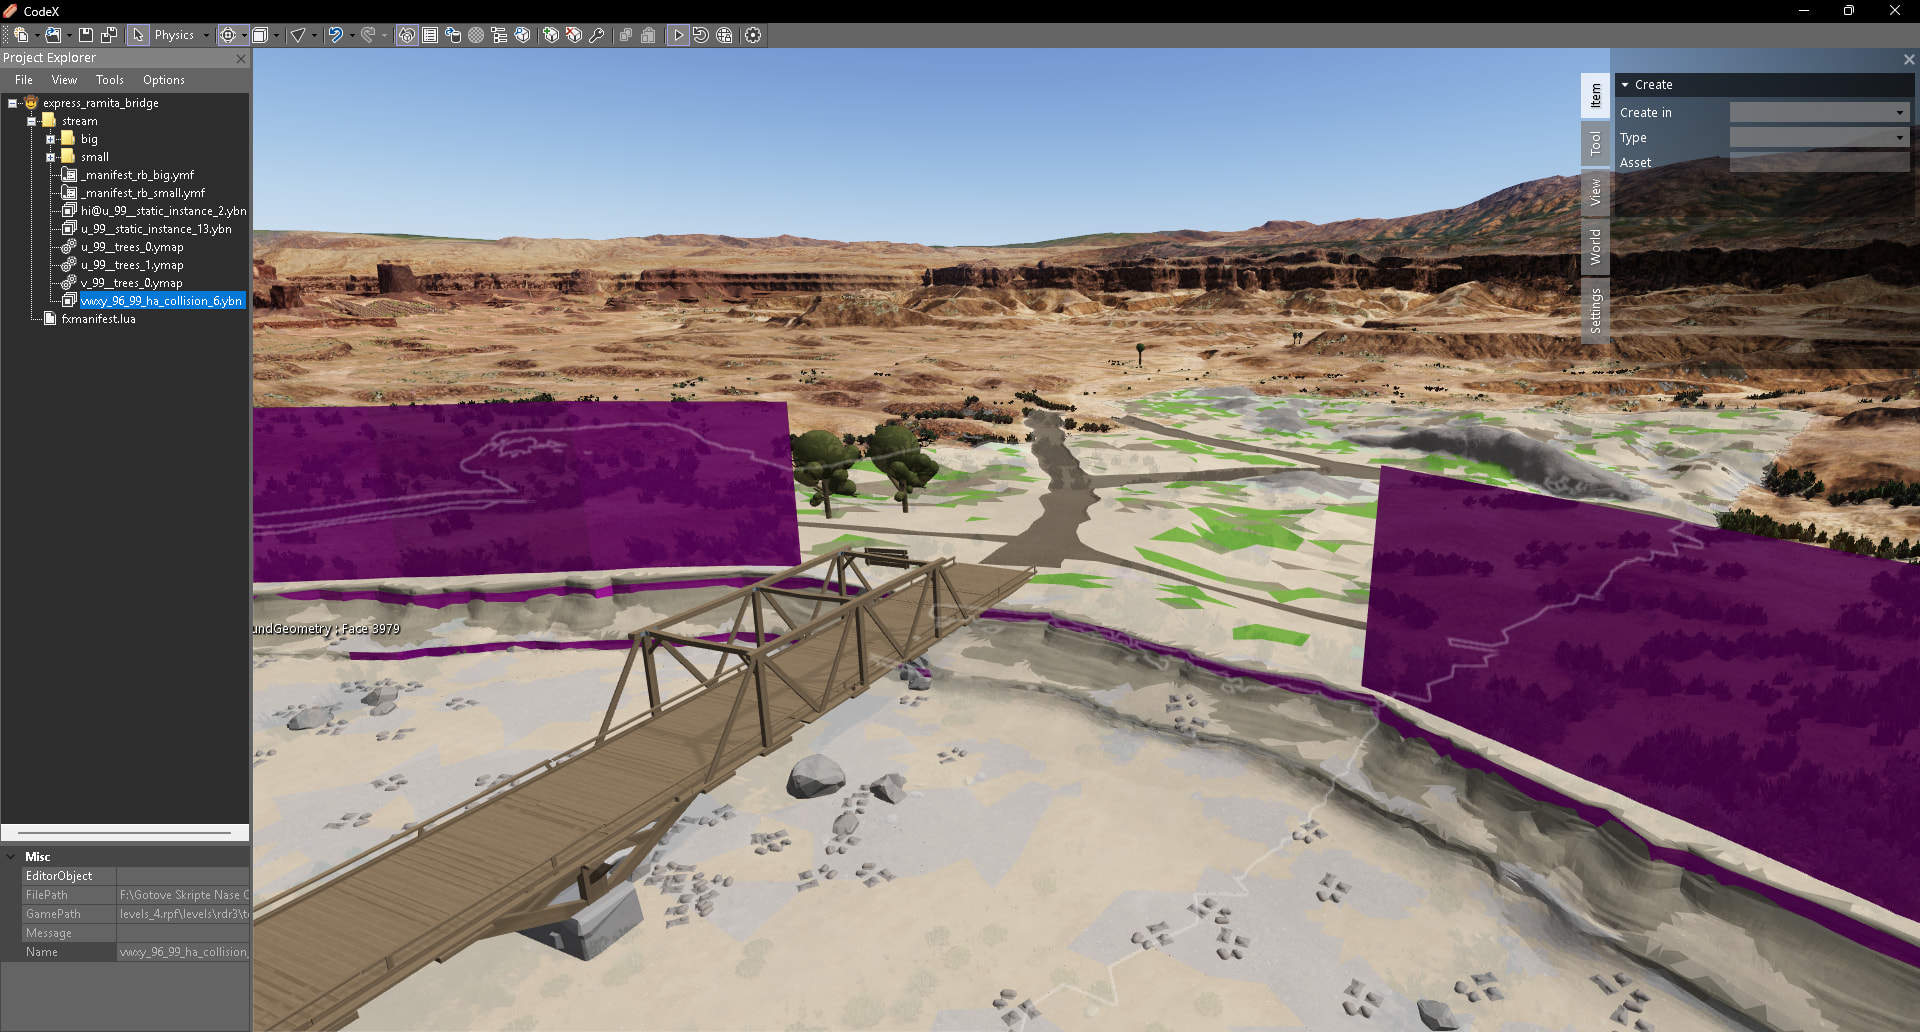Click the settings gear toolbar icon
This screenshot has height=1032, width=1920.
point(753,35)
